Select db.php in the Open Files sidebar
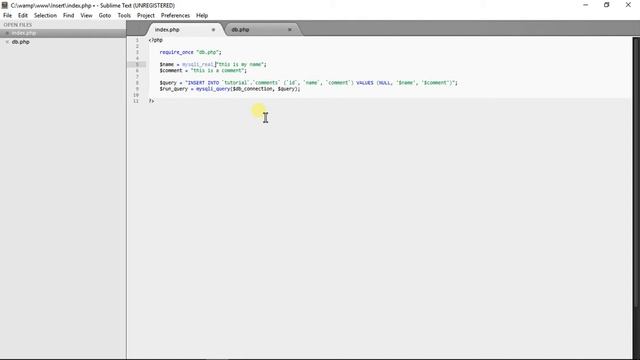The height and width of the screenshot is (360, 640). 63,42
